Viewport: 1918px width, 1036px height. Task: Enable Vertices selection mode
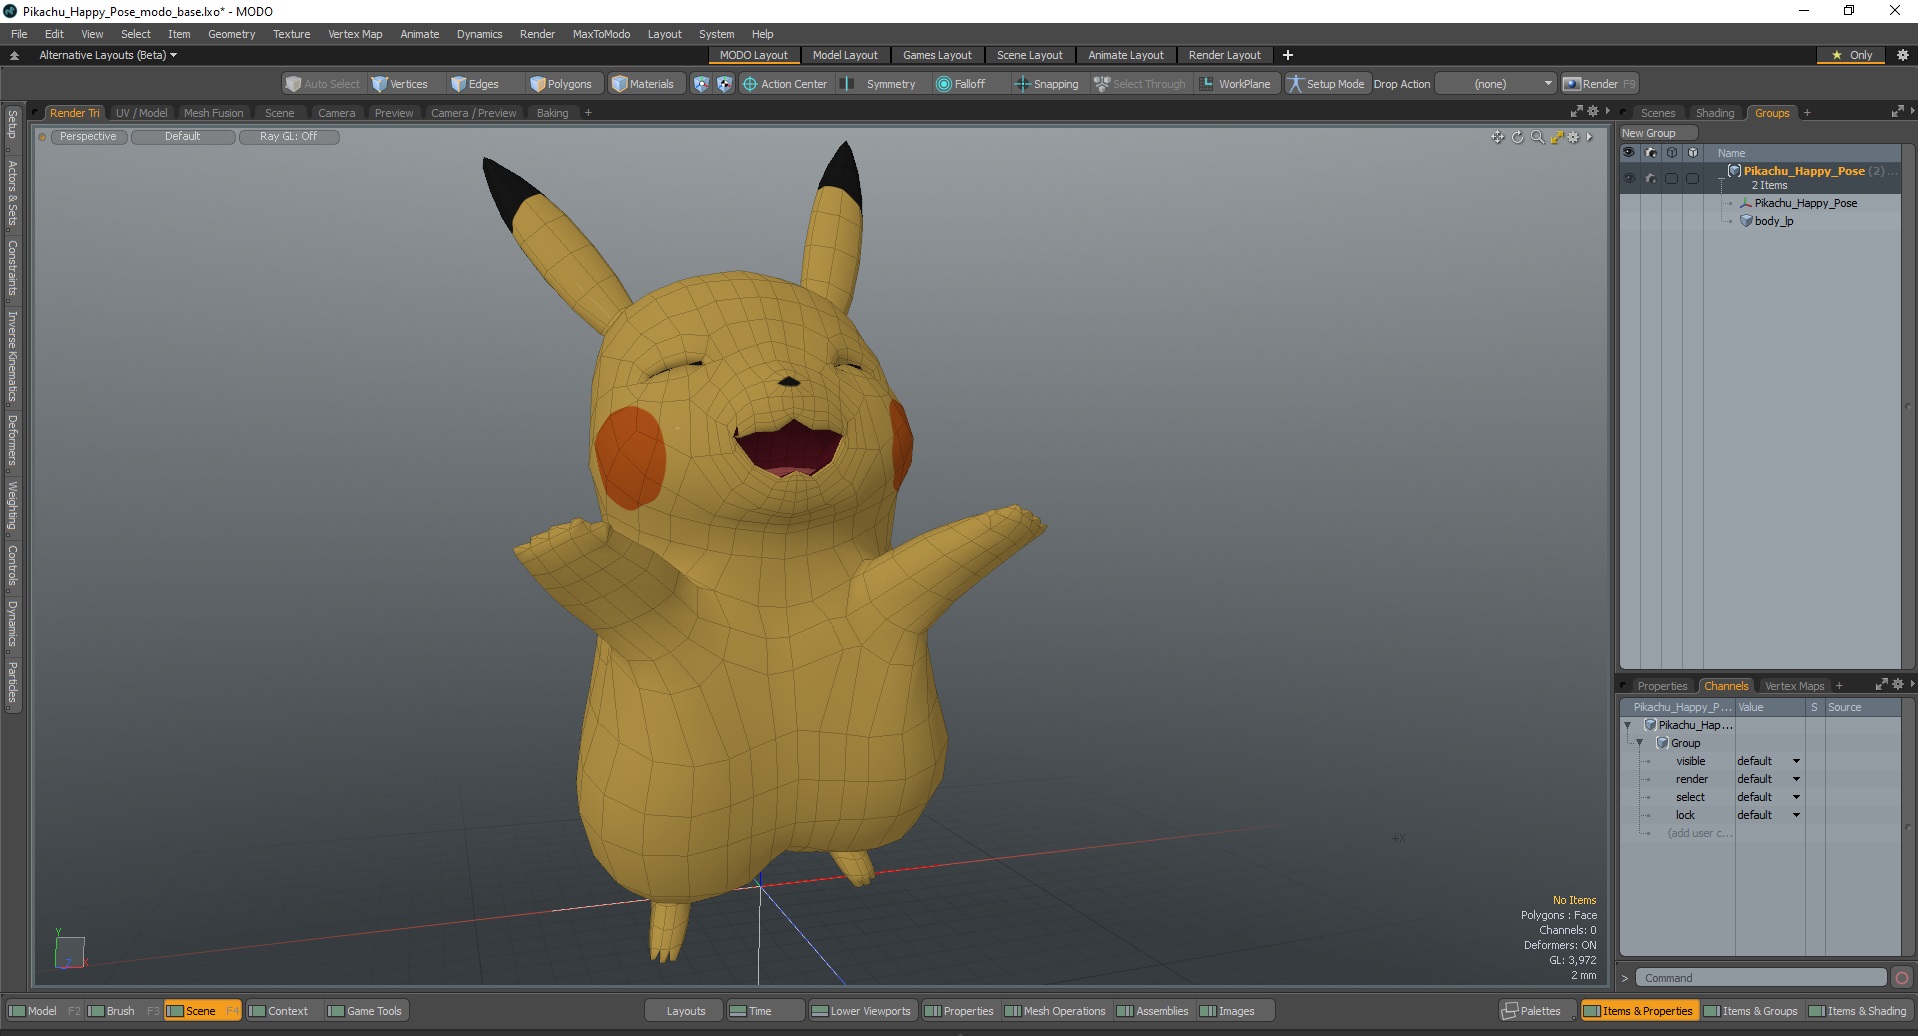[x=400, y=84]
